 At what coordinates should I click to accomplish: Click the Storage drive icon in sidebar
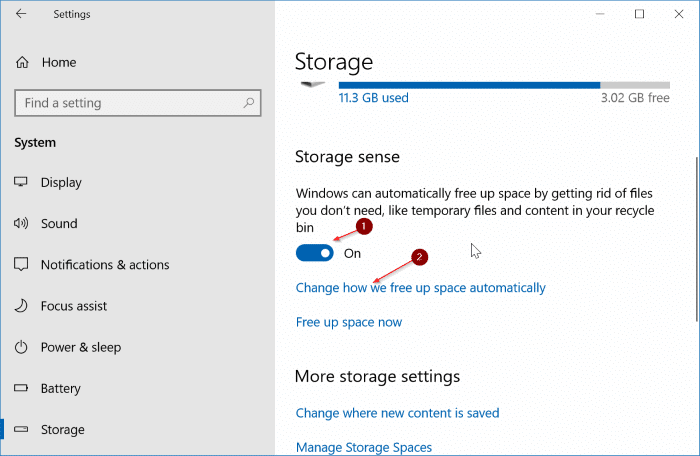[x=22, y=429]
